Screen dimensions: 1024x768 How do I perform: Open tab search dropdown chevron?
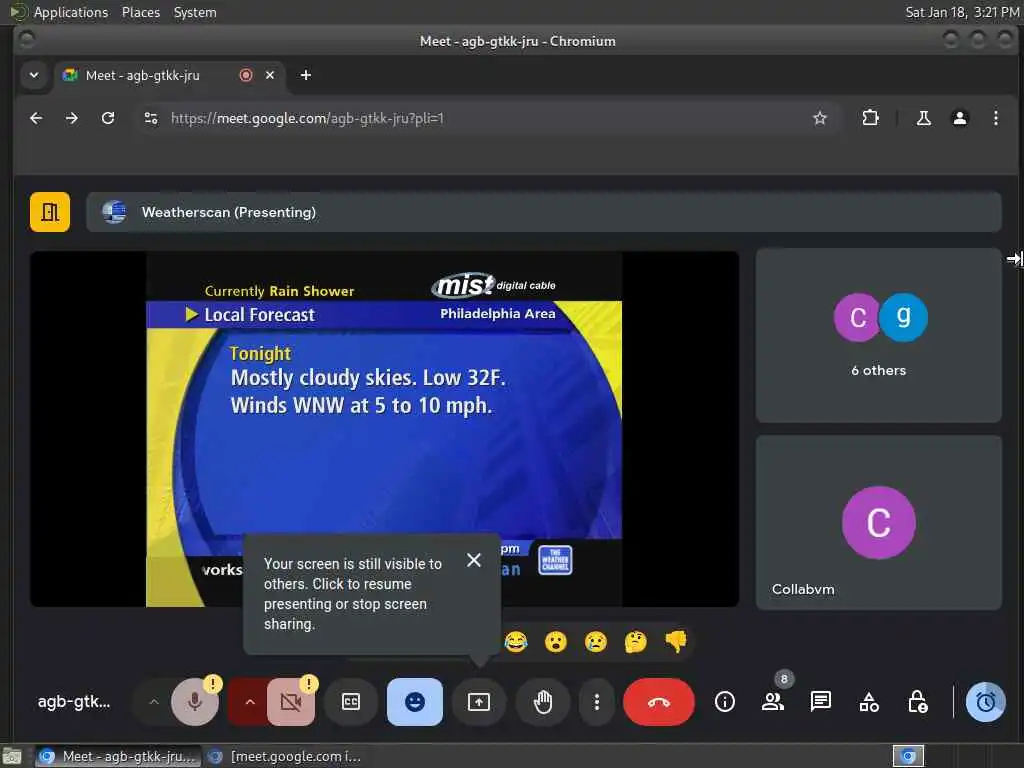(34, 75)
